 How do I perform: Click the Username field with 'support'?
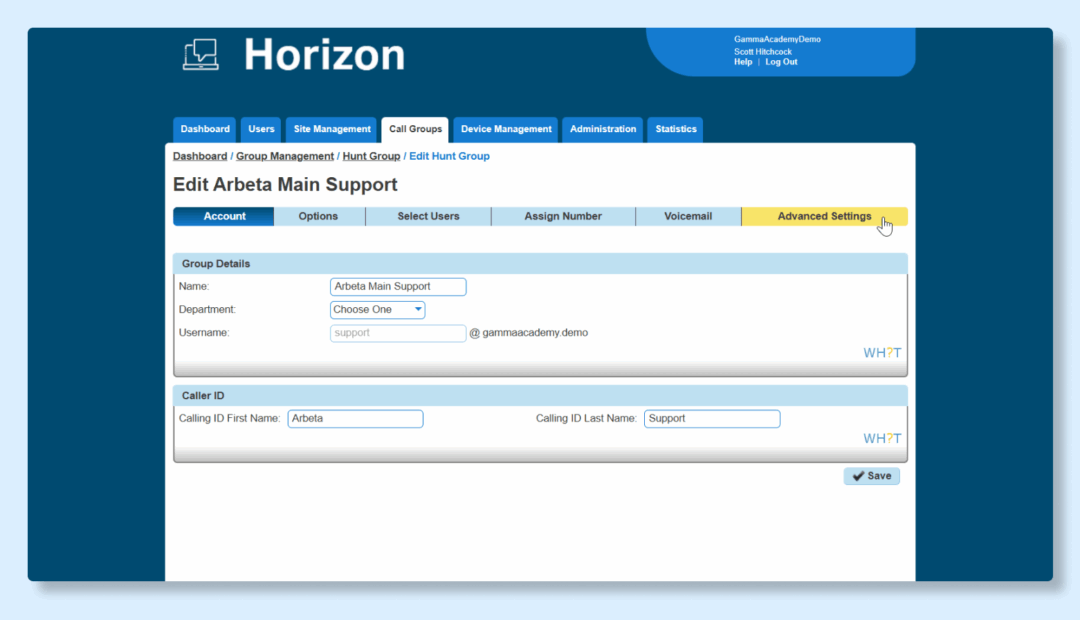(398, 333)
